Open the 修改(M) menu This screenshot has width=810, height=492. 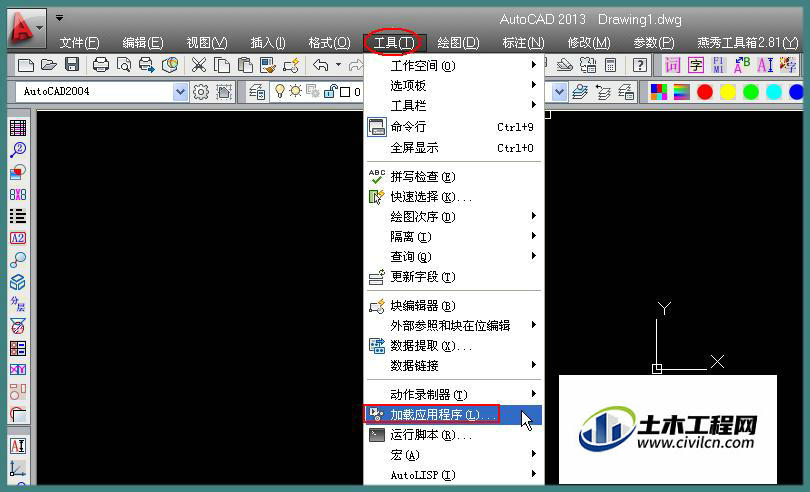tap(589, 42)
